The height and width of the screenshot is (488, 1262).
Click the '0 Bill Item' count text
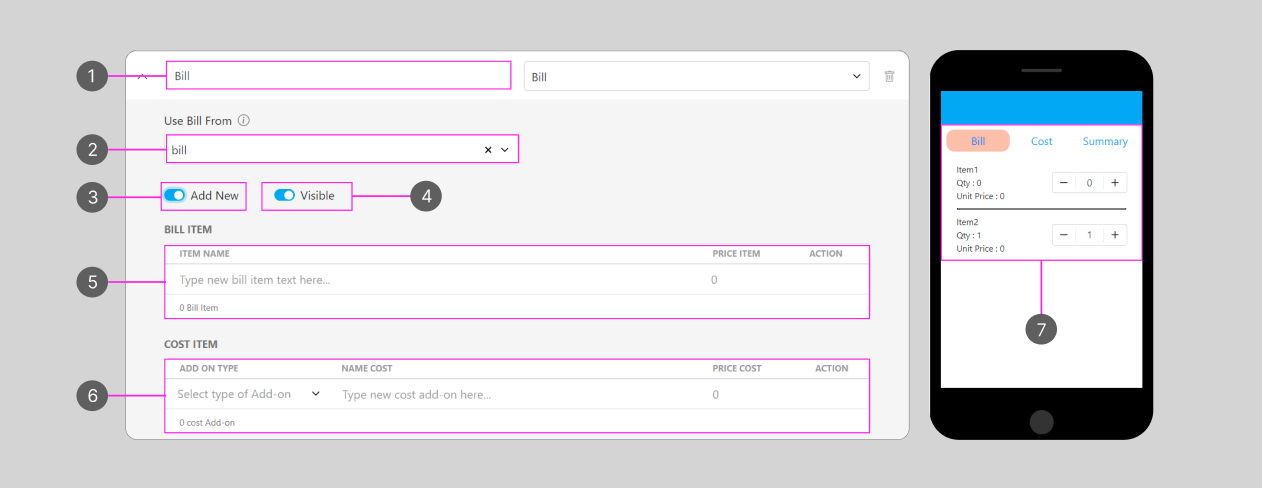[199, 307]
